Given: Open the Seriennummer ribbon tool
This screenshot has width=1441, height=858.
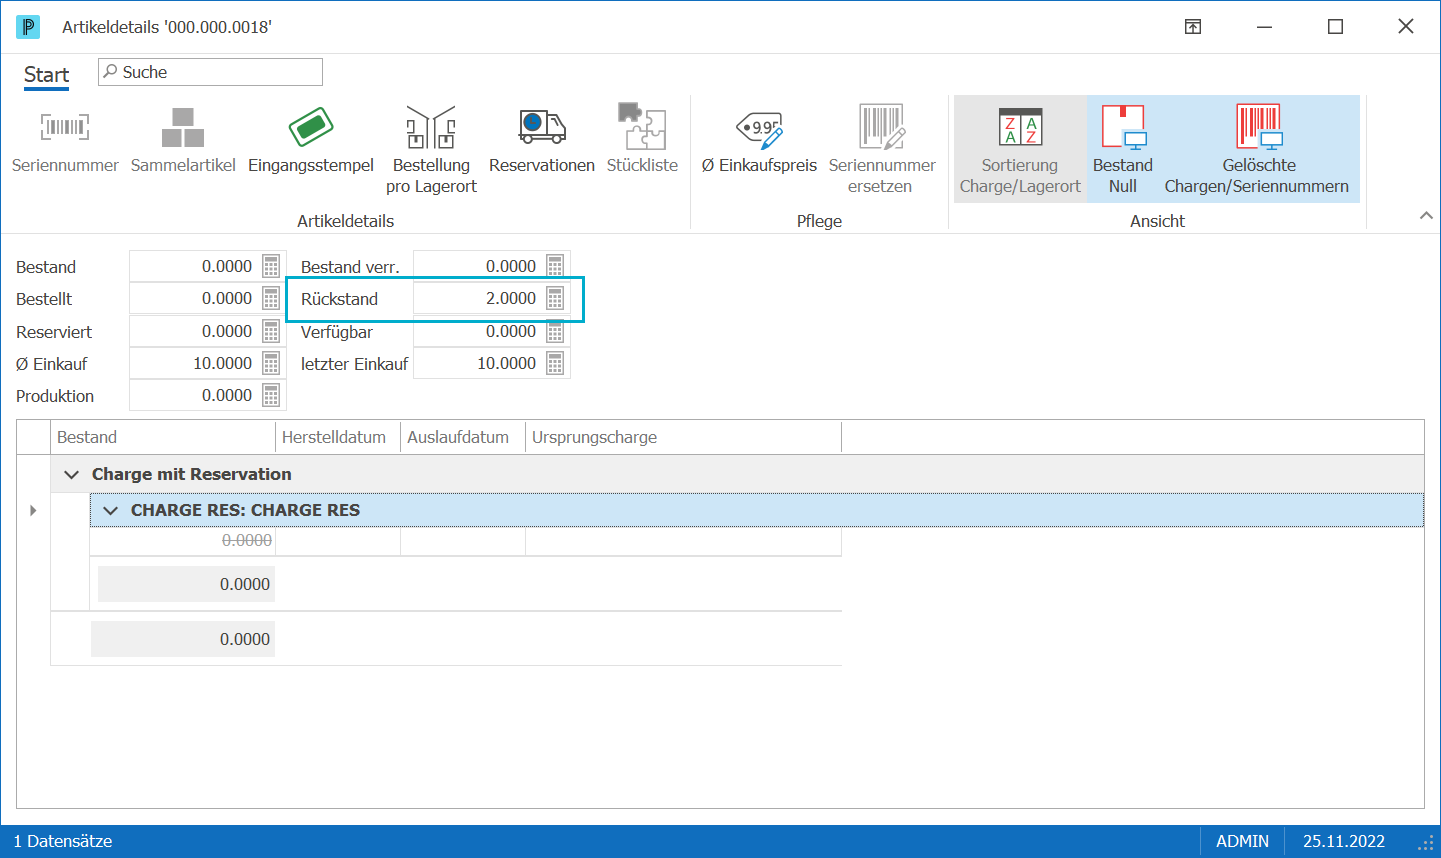Looking at the screenshot, I should pyautogui.click(x=65, y=140).
